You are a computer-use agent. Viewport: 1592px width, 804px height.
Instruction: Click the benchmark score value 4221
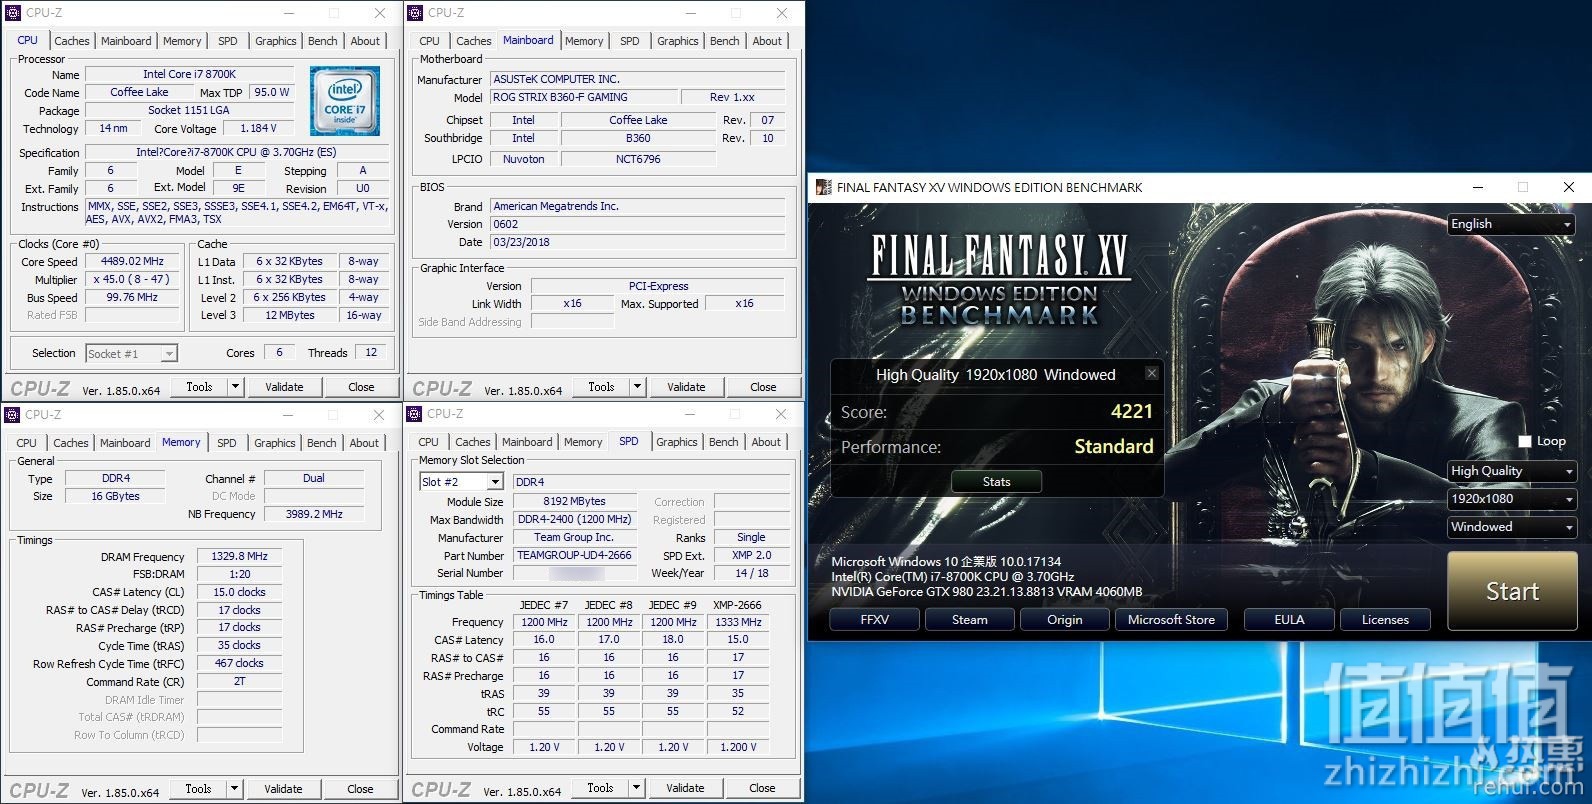pos(1131,411)
